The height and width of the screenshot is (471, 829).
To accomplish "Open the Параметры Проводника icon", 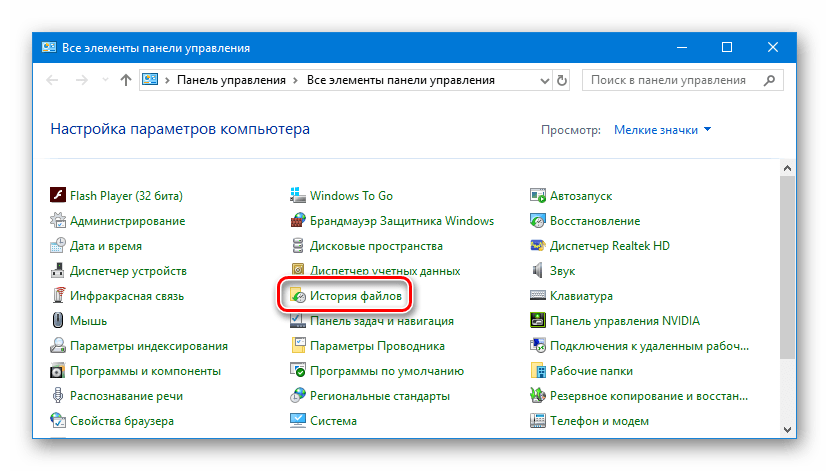I will [298, 345].
